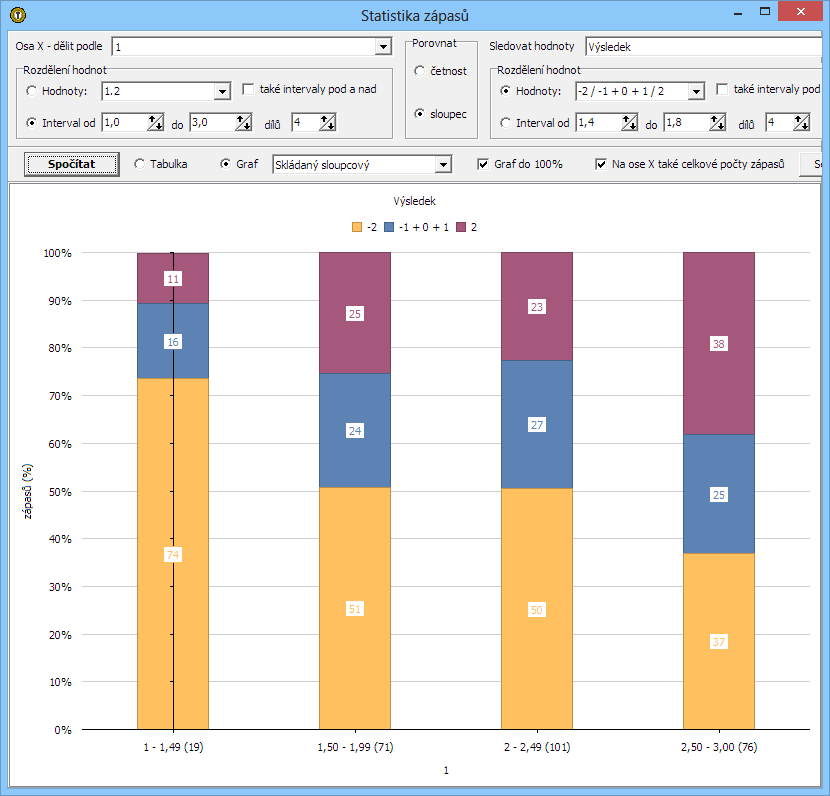Screen dimensions: 830x796
Task: Open the chart type dropdown 'Skládaný sloupcový'
Action: (444, 165)
